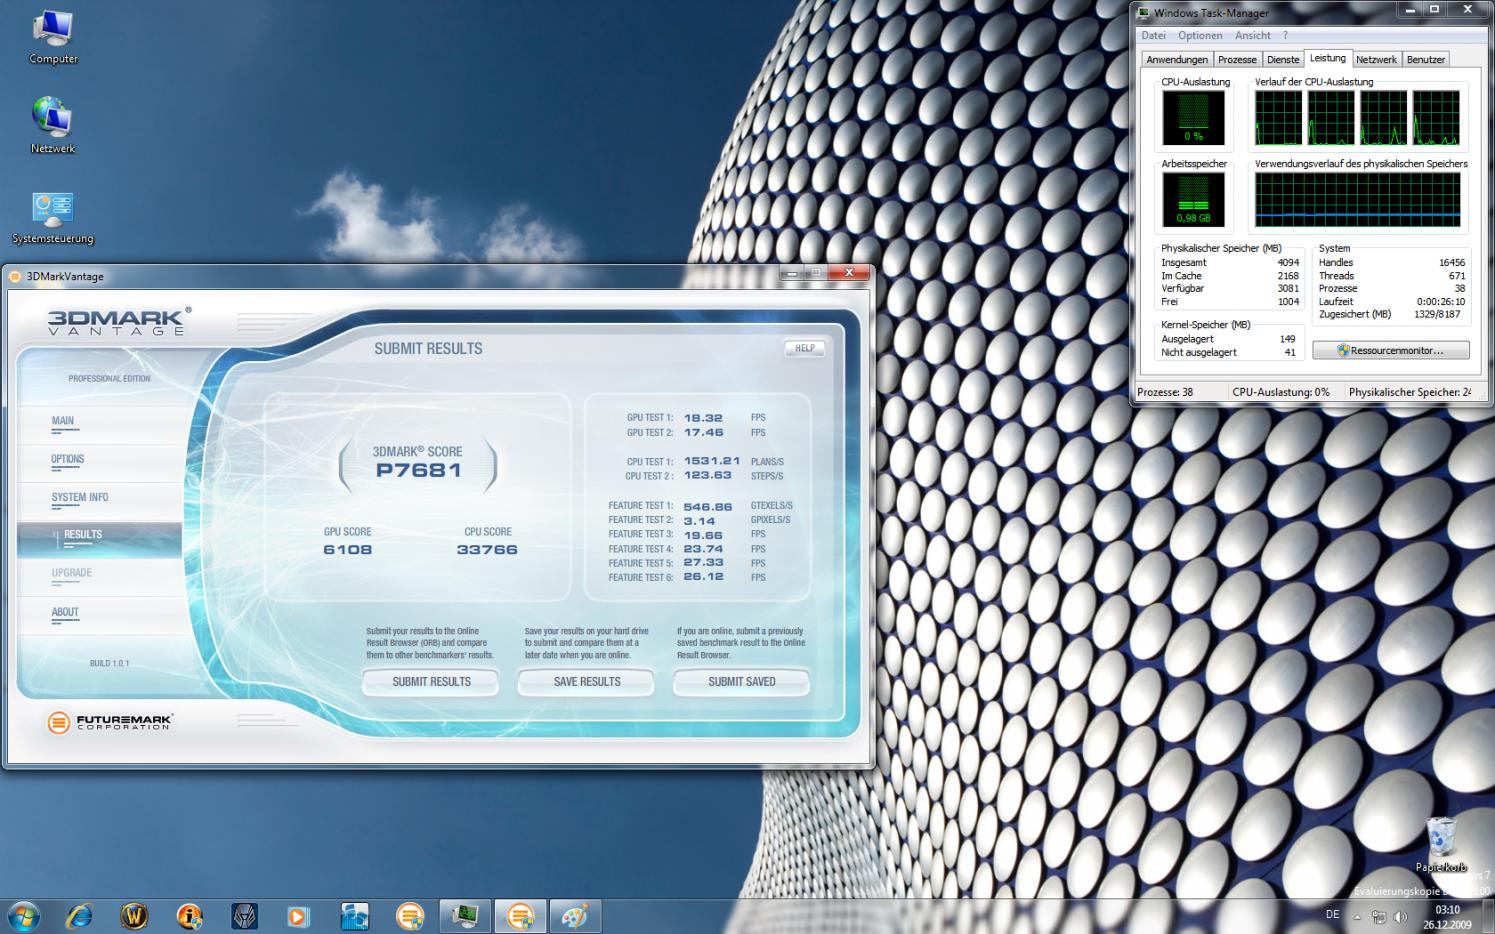The height and width of the screenshot is (934, 1495).
Task: Switch to the Paint taskbar button
Action: point(575,915)
